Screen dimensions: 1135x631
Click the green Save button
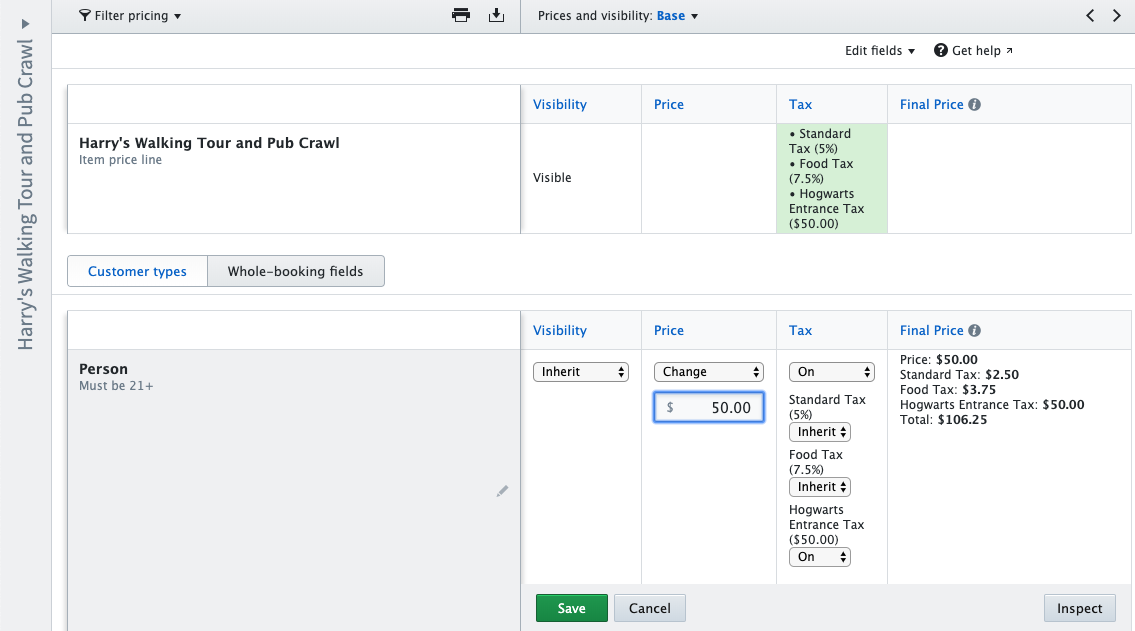point(572,609)
